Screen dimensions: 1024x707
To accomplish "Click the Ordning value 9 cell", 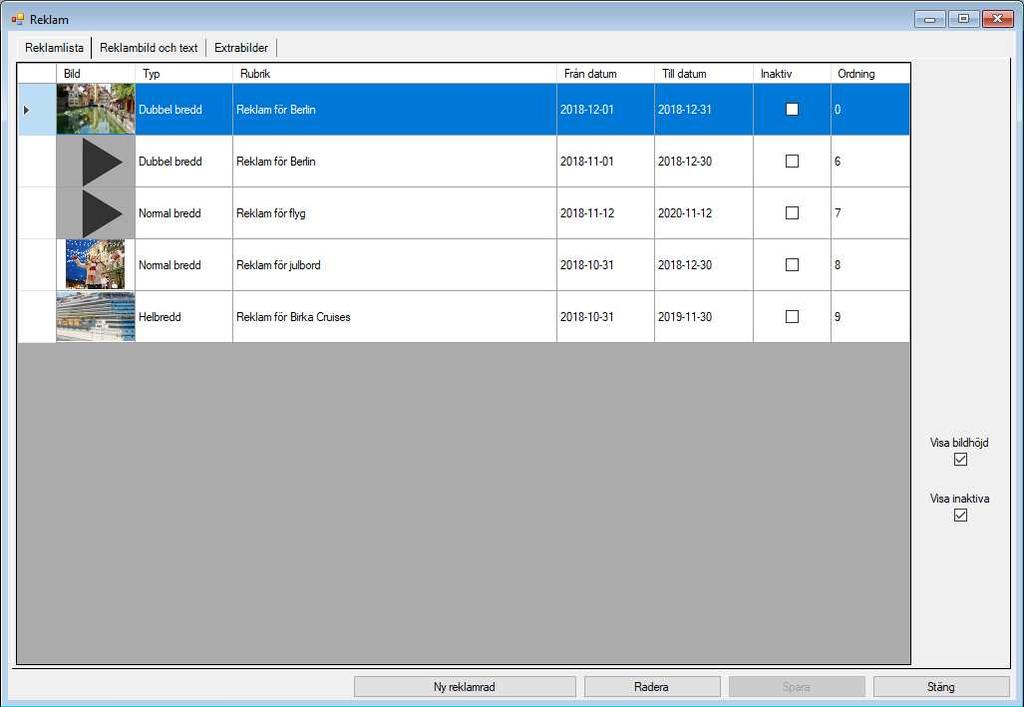I will pos(870,317).
